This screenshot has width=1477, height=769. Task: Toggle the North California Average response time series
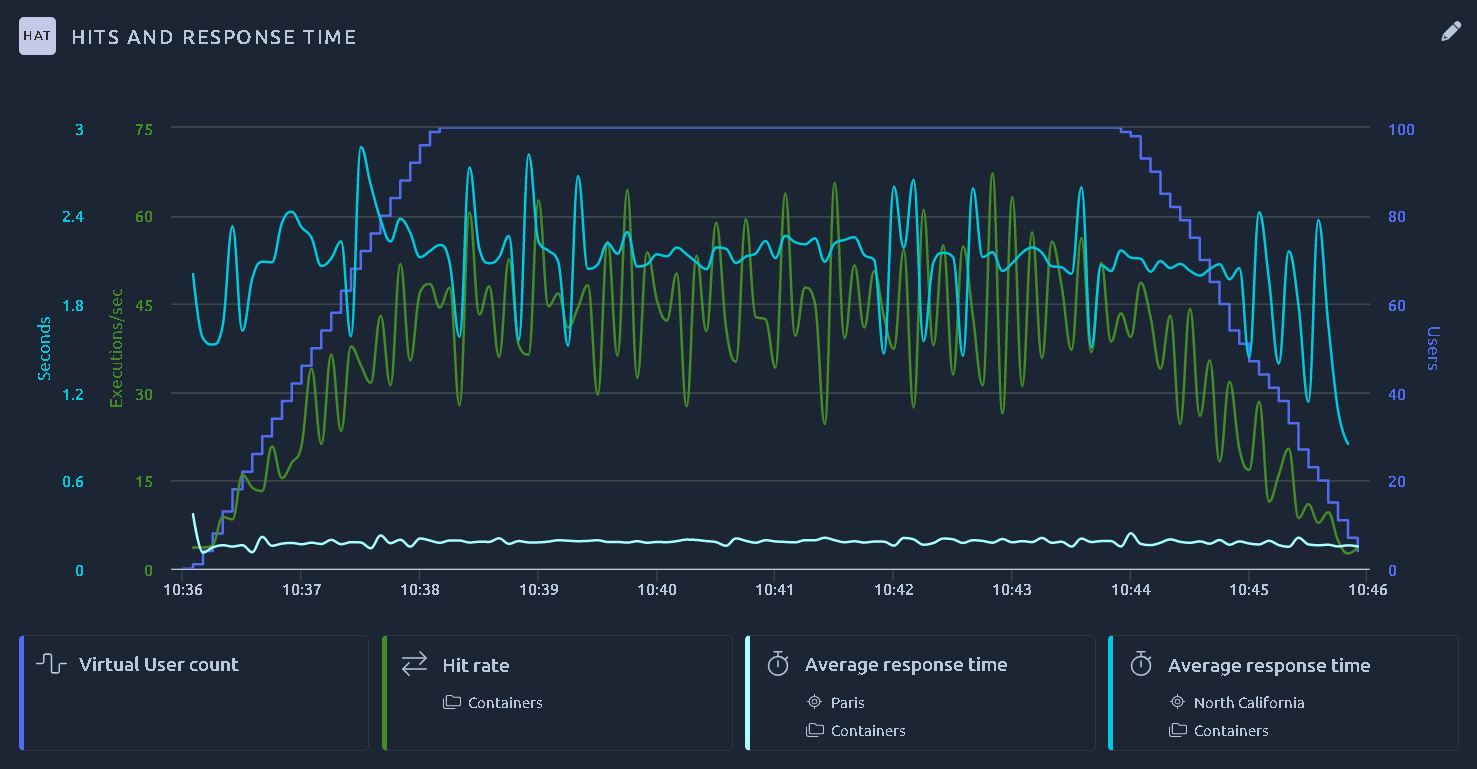1283,692
